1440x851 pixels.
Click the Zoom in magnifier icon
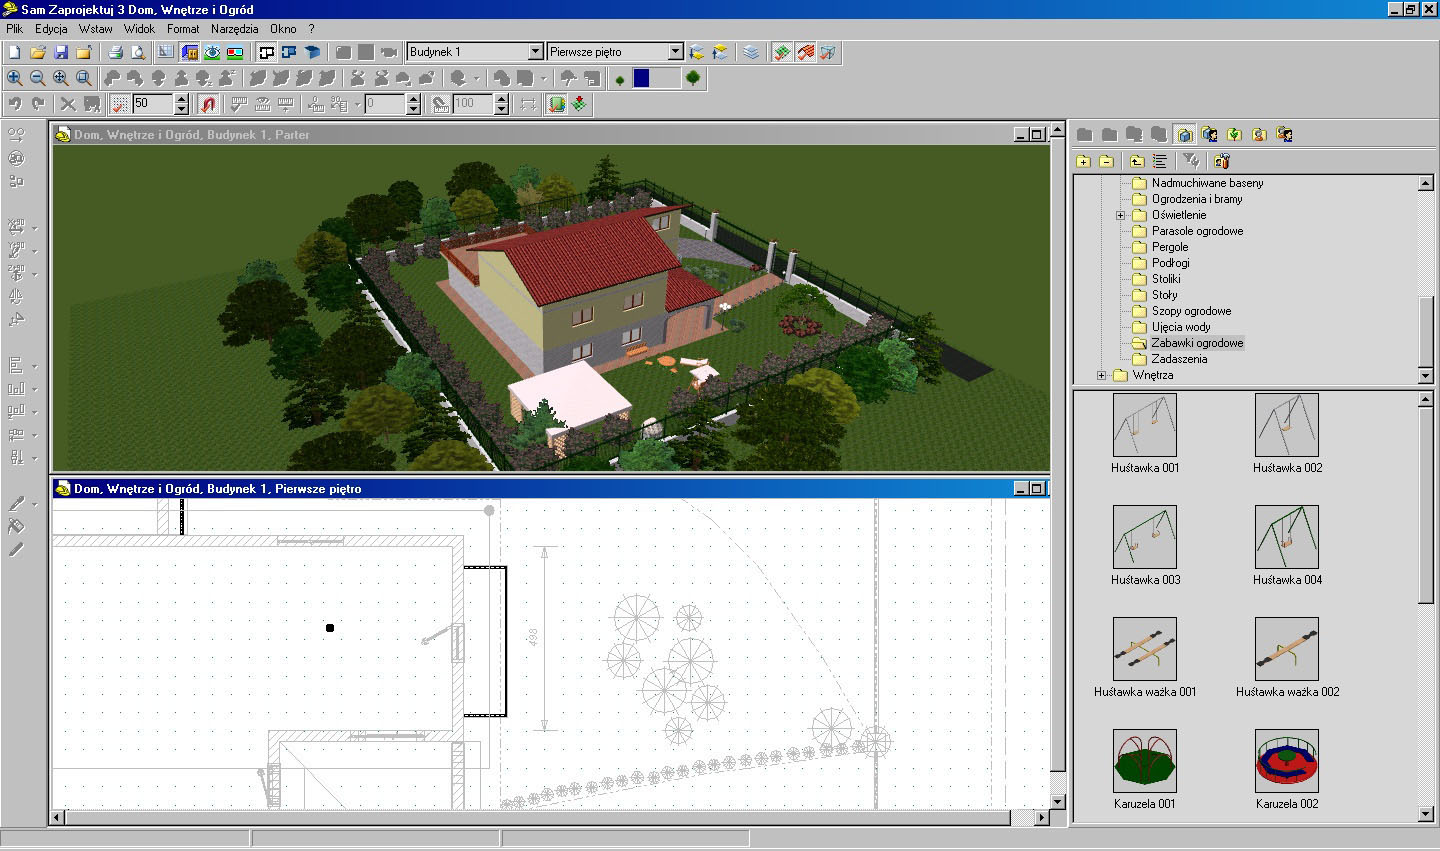[15, 78]
